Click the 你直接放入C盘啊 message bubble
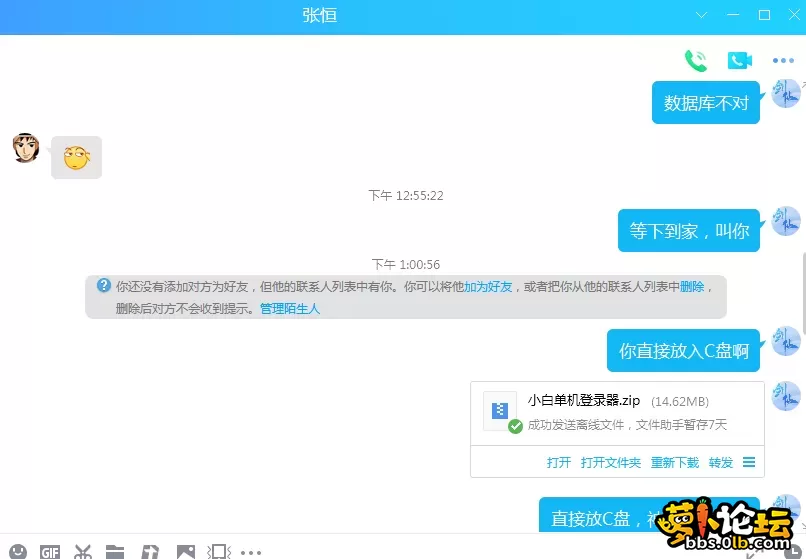The width and height of the screenshot is (806, 559). (x=683, y=350)
